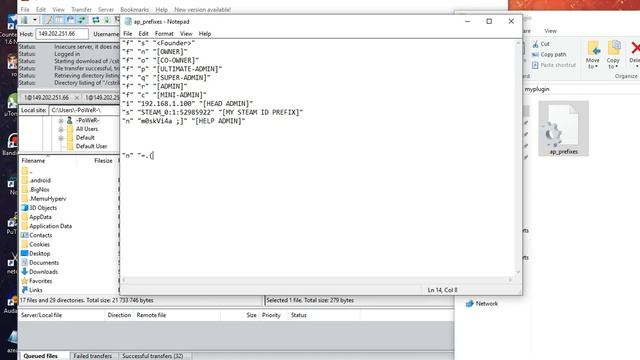Open Notepad's View menu

click(x=186, y=33)
